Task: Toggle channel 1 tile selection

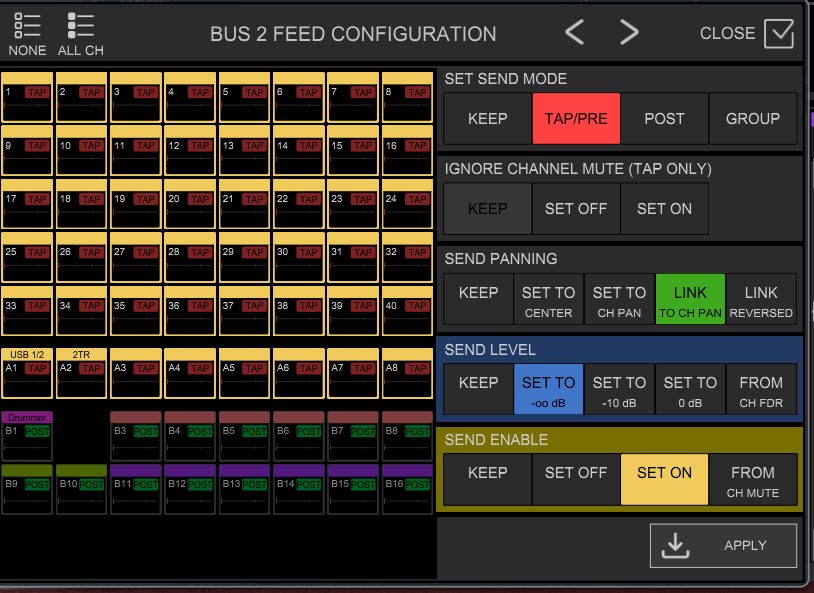Action: (x=27, y=97)
